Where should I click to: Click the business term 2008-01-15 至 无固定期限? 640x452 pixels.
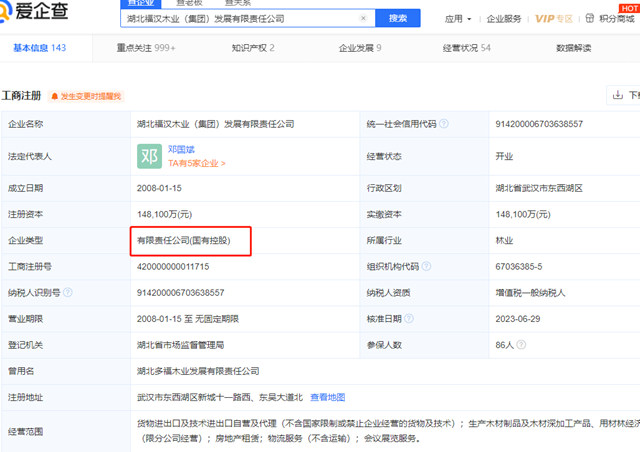click(188, 319)
